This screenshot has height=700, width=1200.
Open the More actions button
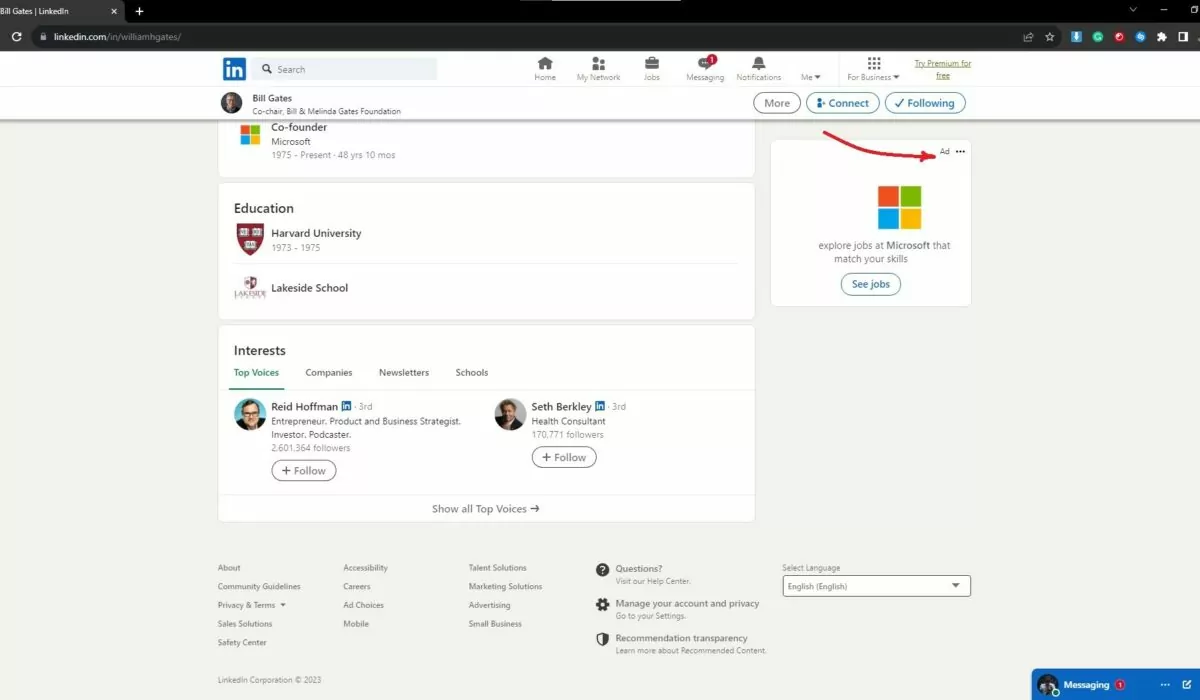[777, 103]
